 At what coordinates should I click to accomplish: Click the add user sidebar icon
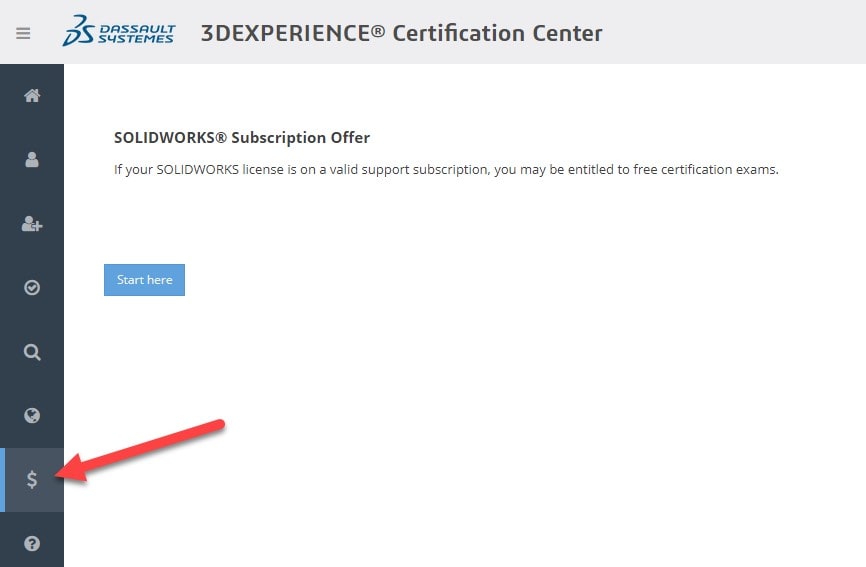(32, 224)
